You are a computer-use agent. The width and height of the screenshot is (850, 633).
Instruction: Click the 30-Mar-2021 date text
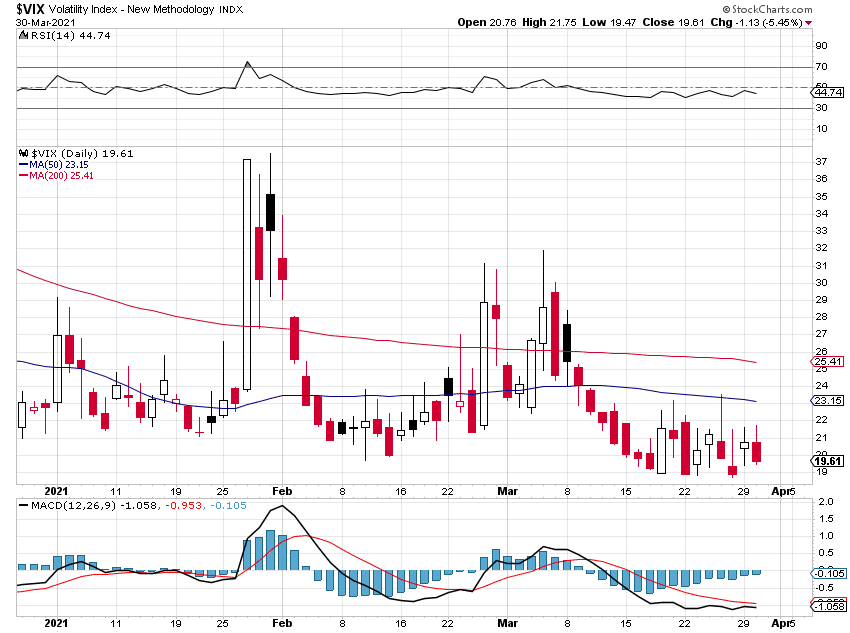[x=43, y=22]
